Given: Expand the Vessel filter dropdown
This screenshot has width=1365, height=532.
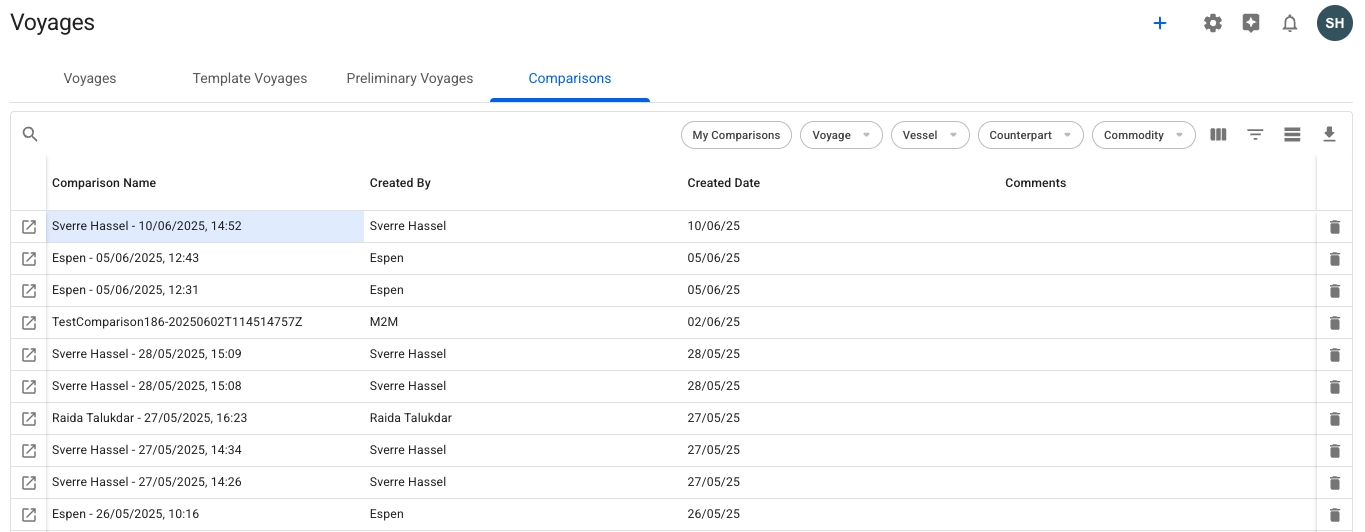Looking at the screenshot, I should coord(929,135).
